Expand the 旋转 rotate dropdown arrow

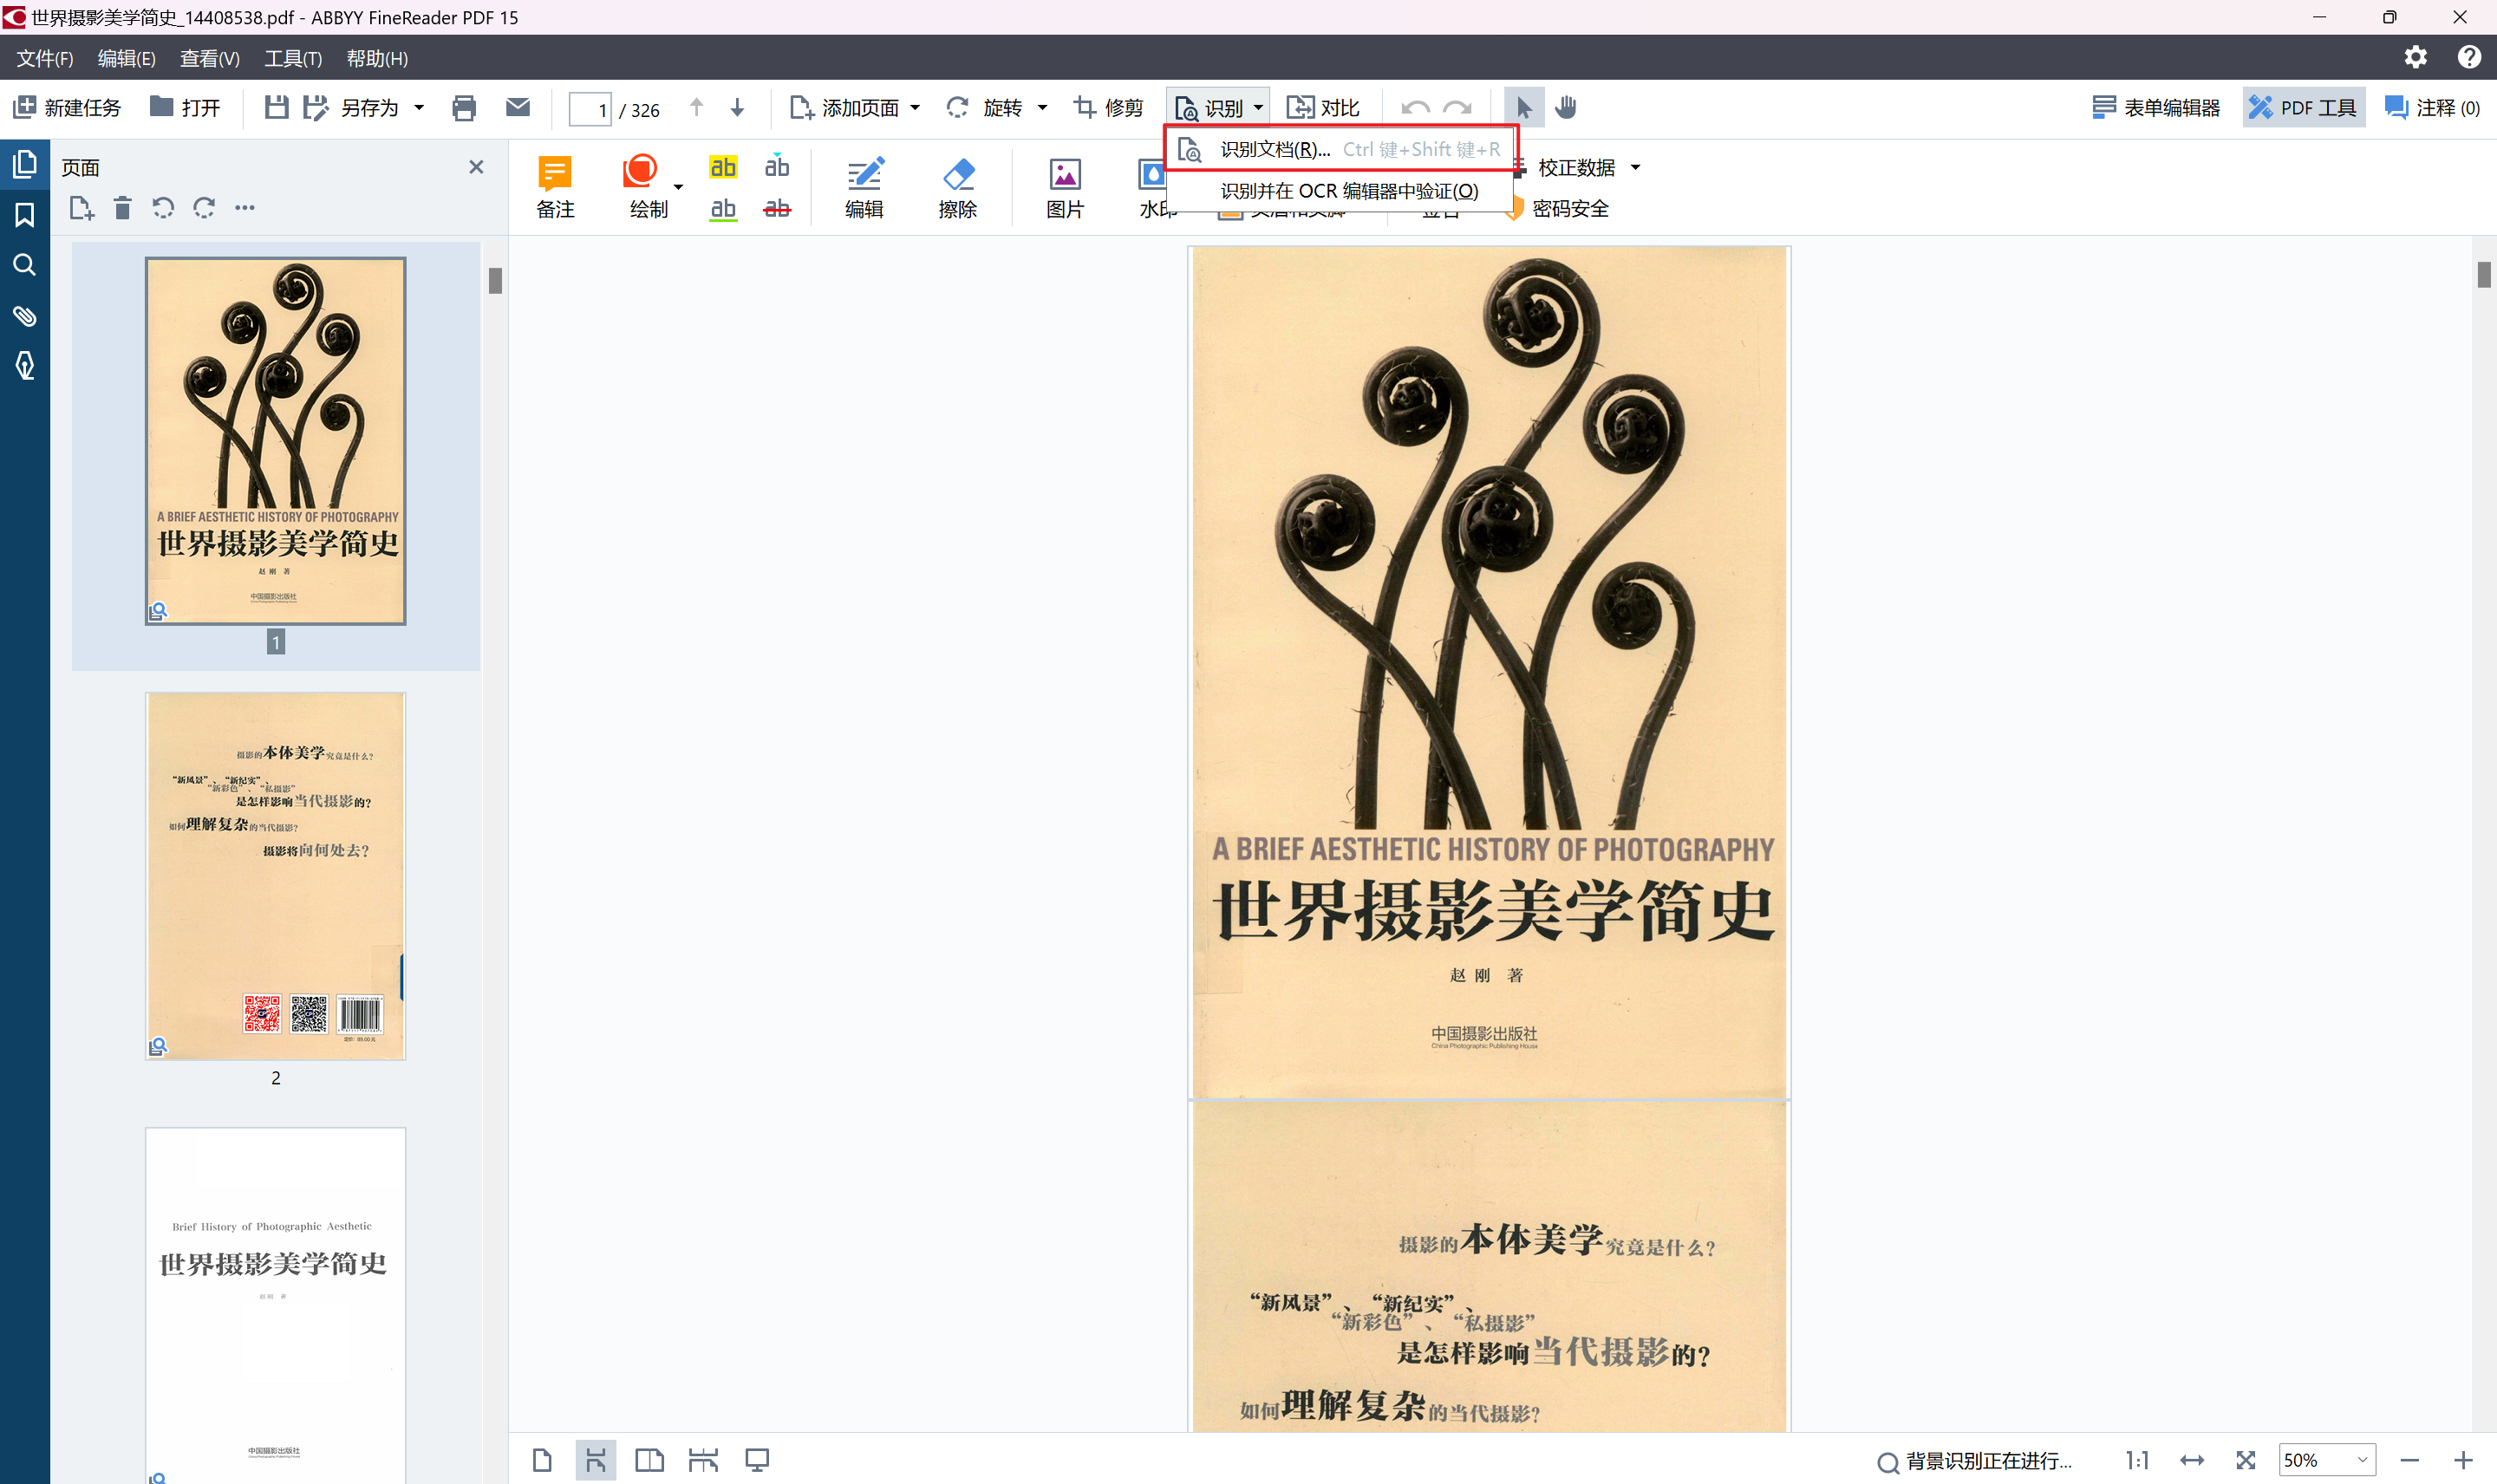coord(1043,108)
